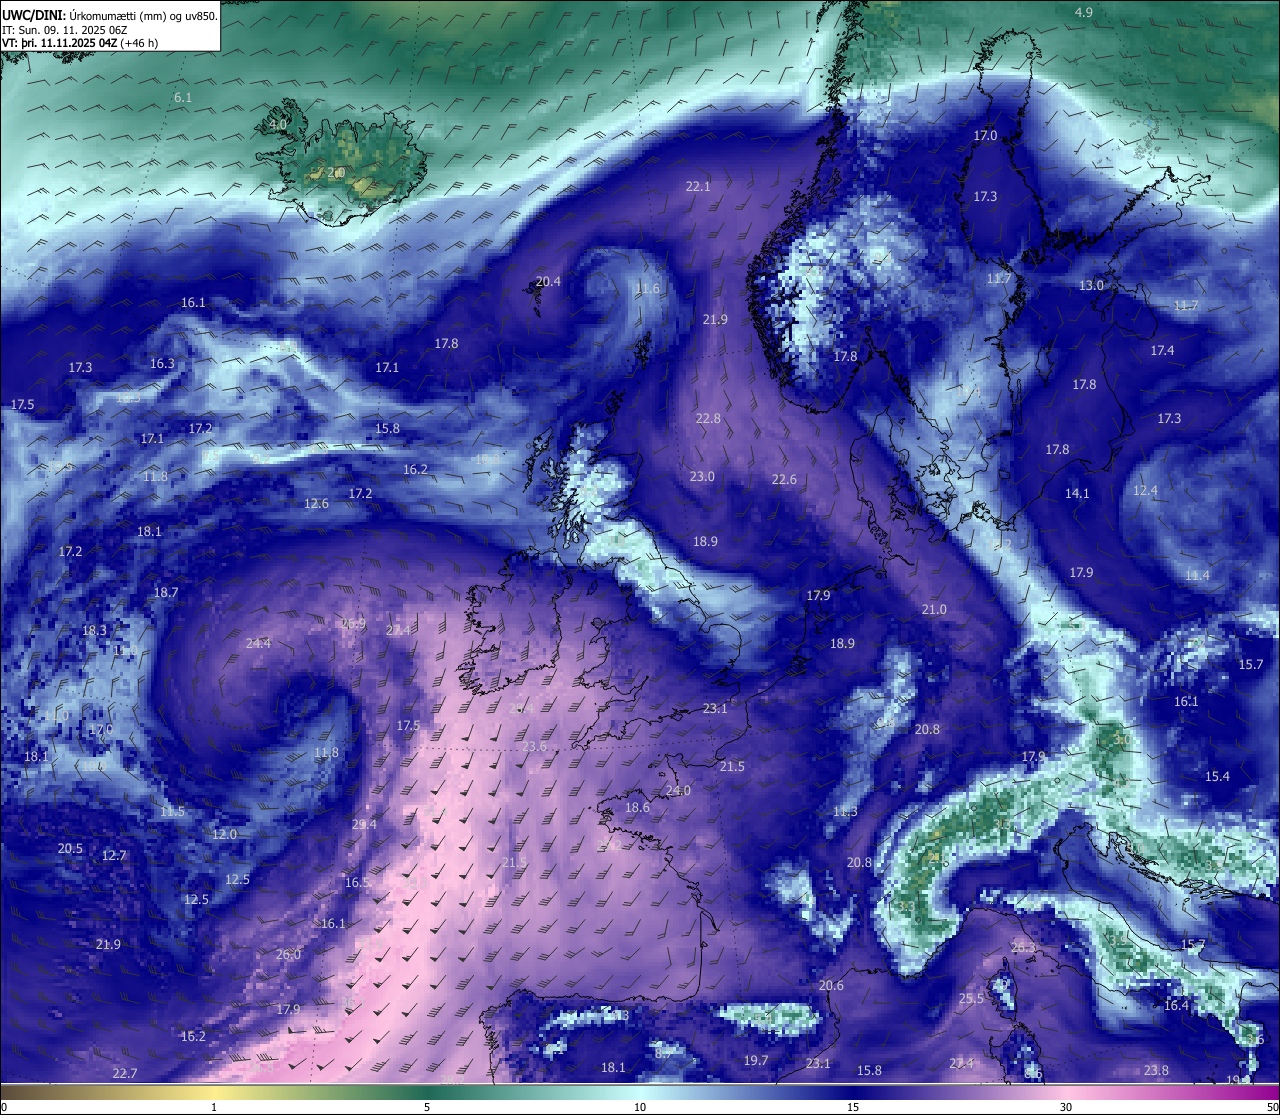The height and width of the screenshot is (1115, 1280).
Task: Click the color bar tick label "10"
Action: tap(640, 1107)
